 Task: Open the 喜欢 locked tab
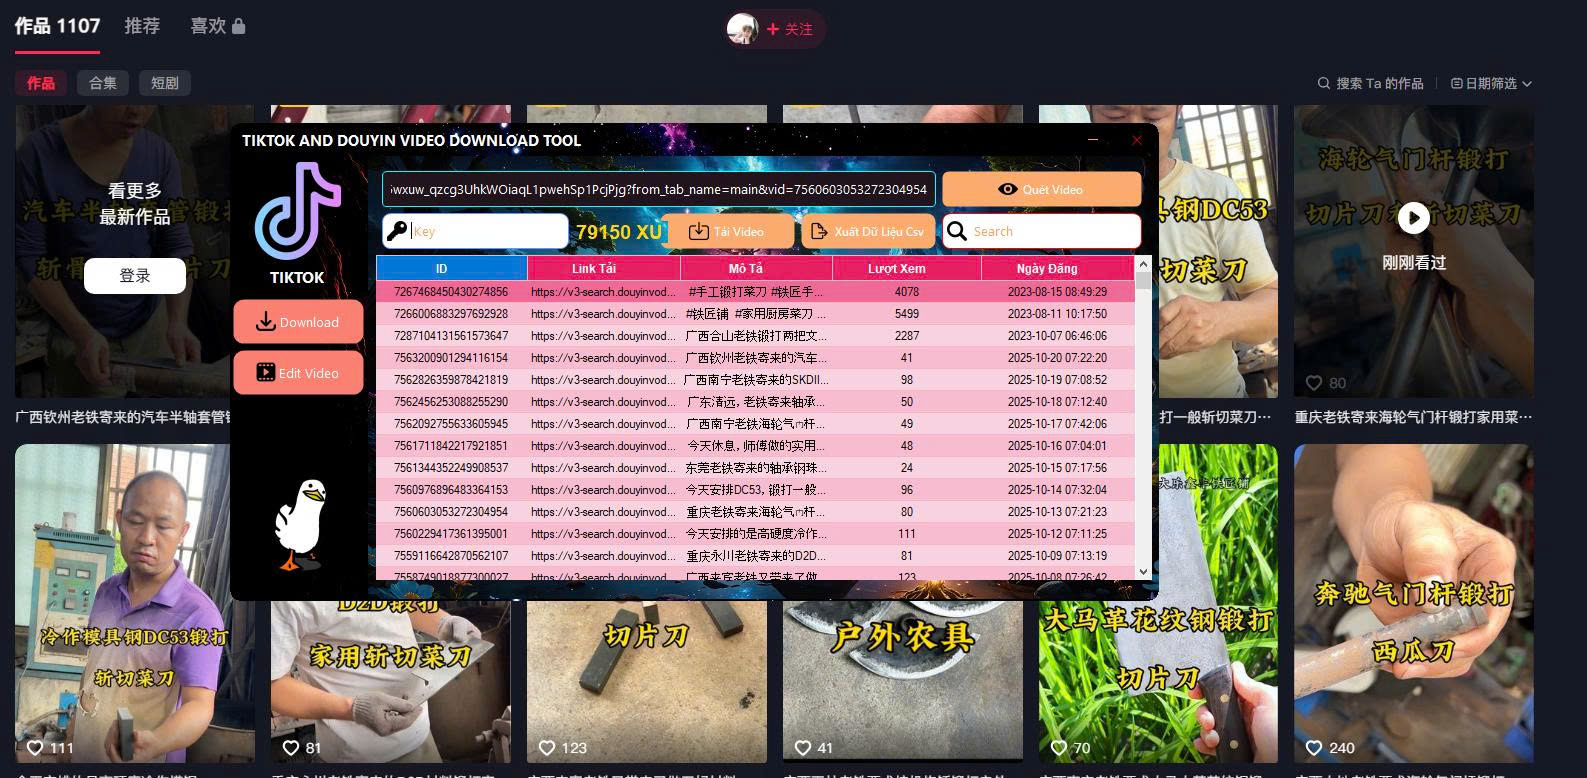(x=217, y=26)
